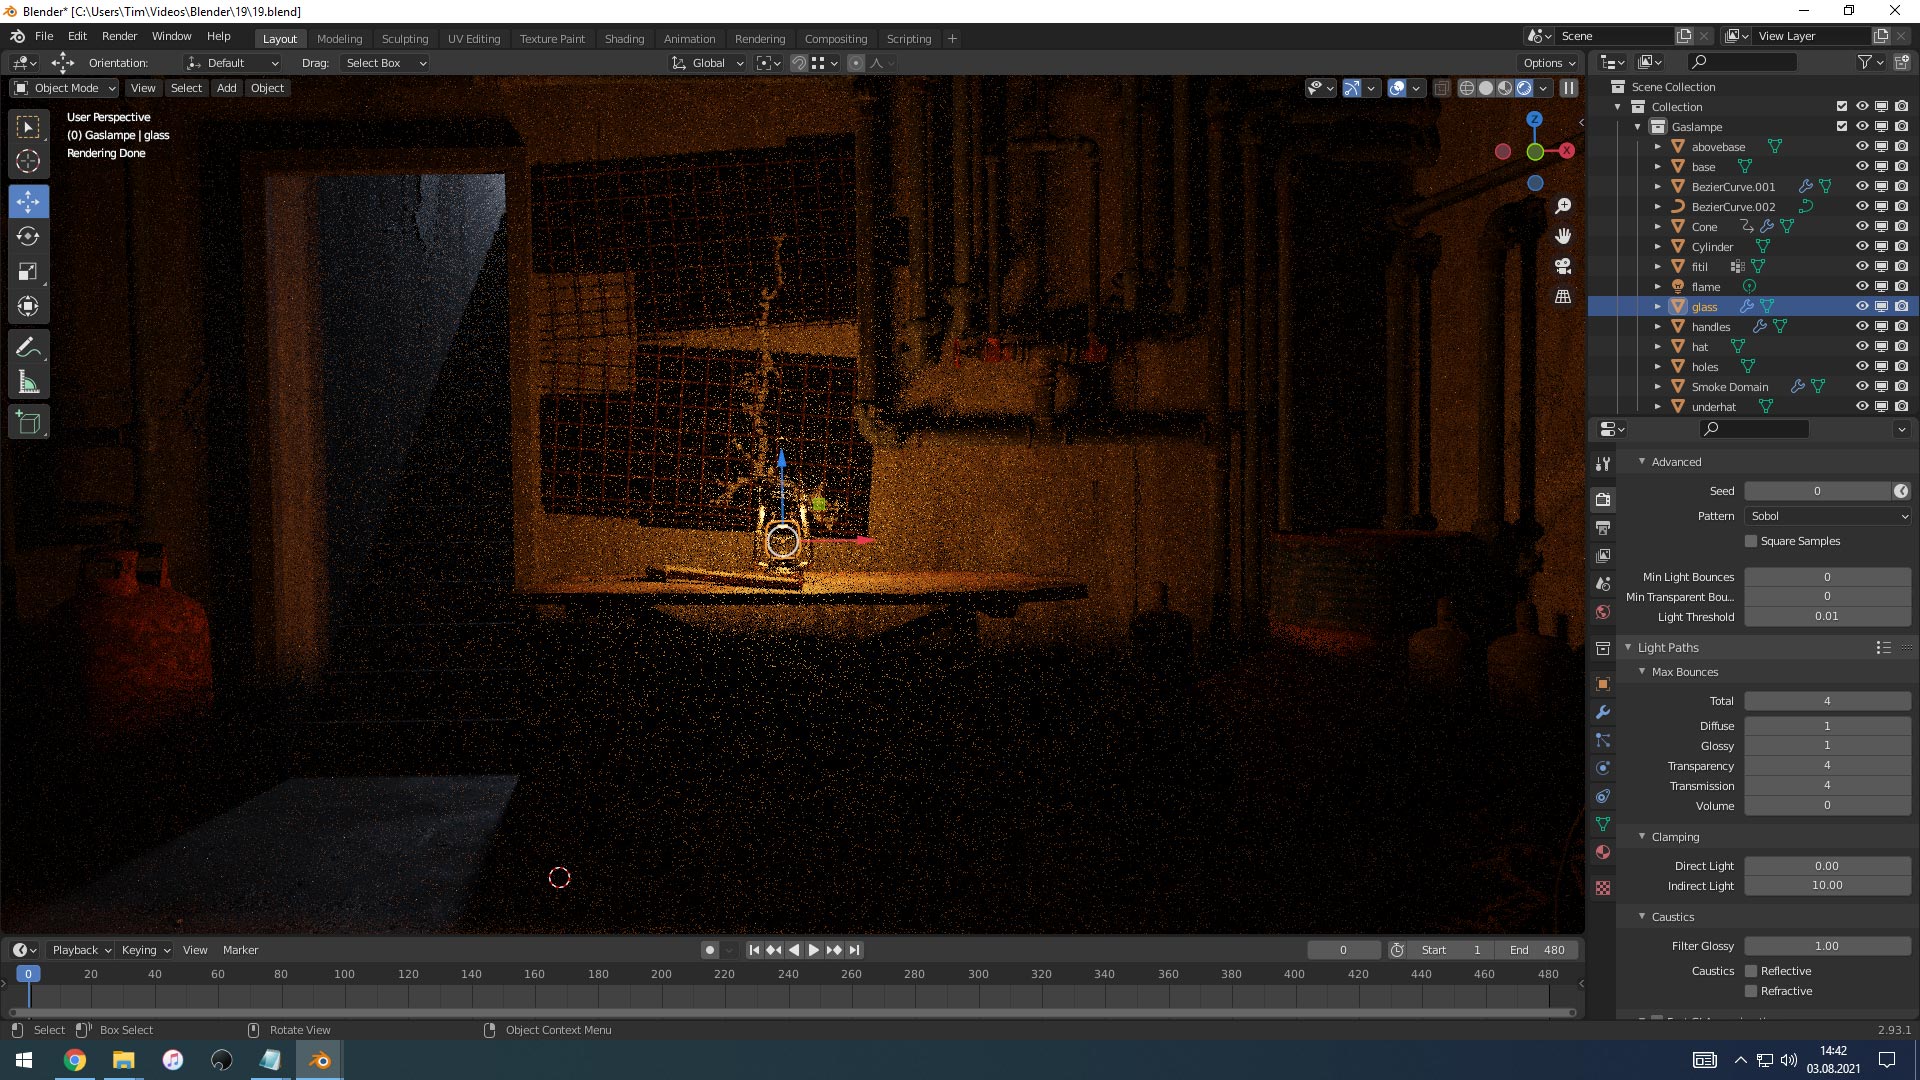Hide the flame object in viewport

point(1862,287)
